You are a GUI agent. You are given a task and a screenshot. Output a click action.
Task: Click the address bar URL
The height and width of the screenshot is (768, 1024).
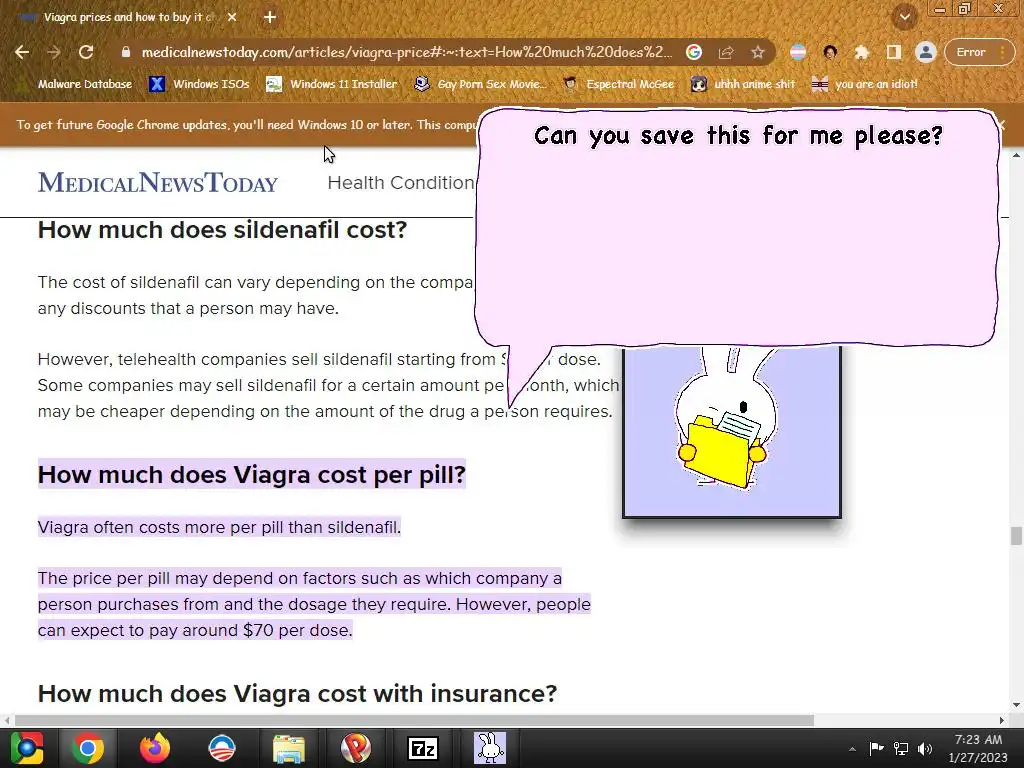pyautogui.click(x=406, y=52)
